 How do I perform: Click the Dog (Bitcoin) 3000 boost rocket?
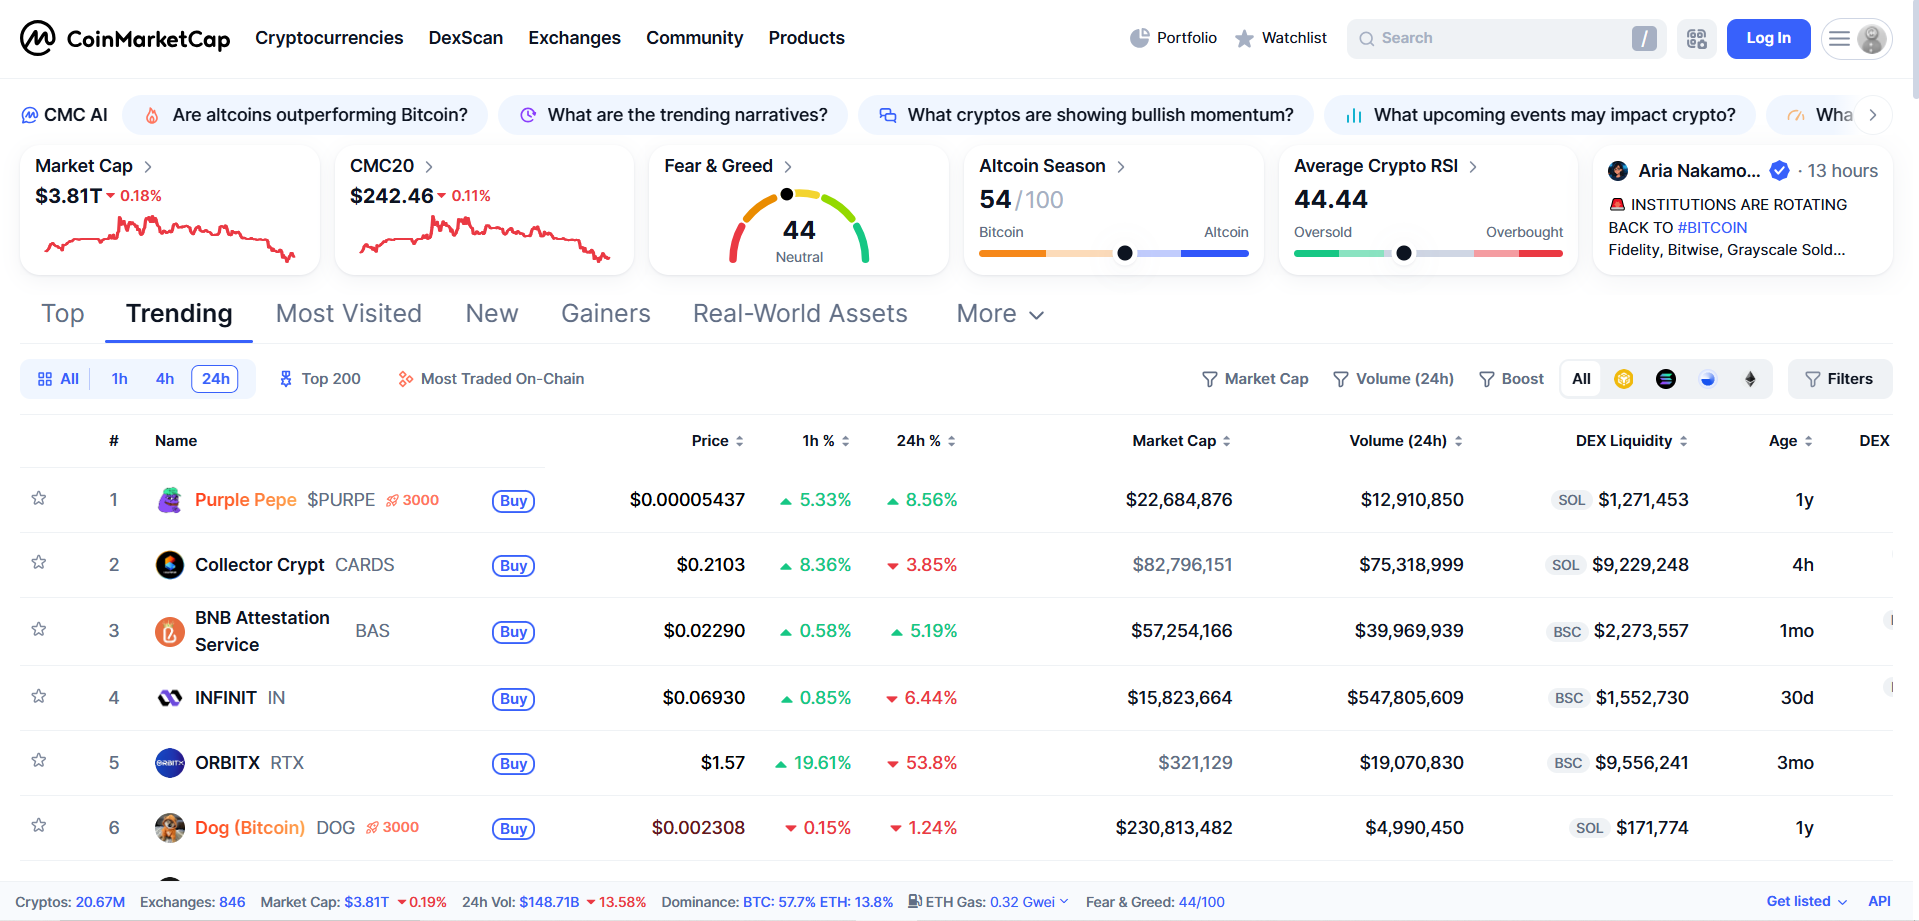[x=393, y=827]
